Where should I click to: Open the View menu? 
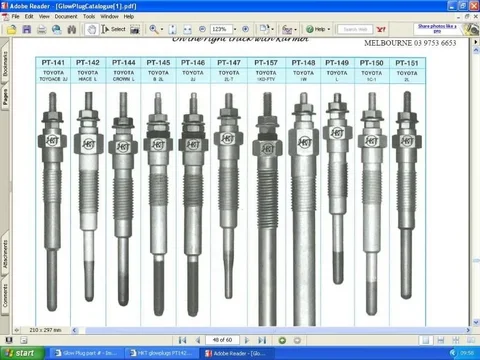coord(44,16)
